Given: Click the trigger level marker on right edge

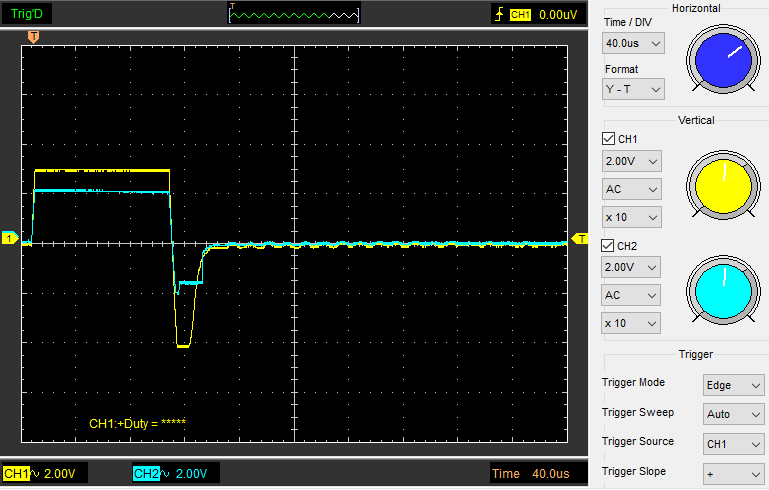Looking at the screenshot, I should point(579,238).
